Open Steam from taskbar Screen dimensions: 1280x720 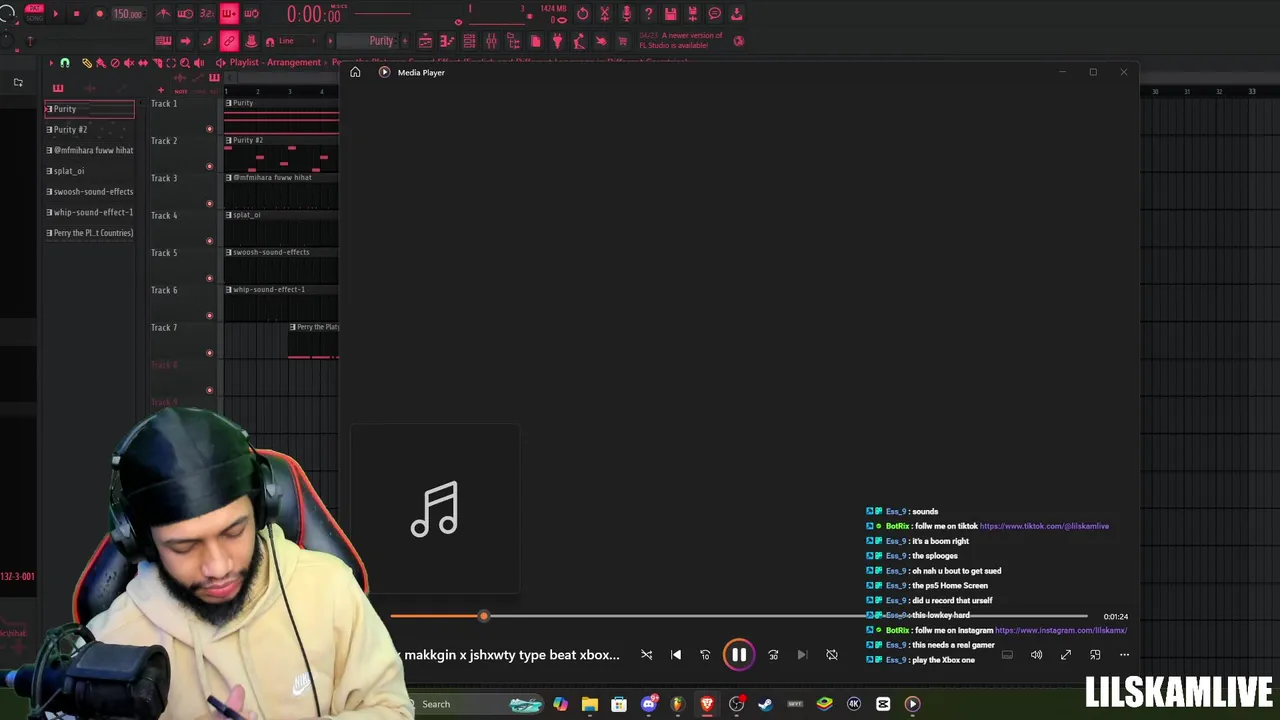[x=765, y=704]
